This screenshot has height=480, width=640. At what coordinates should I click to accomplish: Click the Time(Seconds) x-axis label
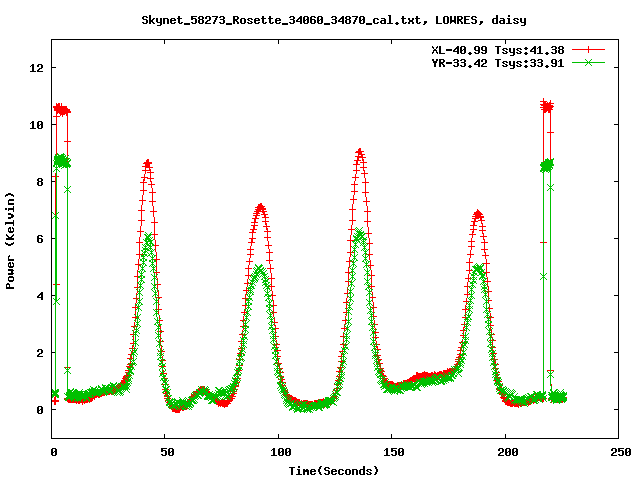click(x=334, y=471)
